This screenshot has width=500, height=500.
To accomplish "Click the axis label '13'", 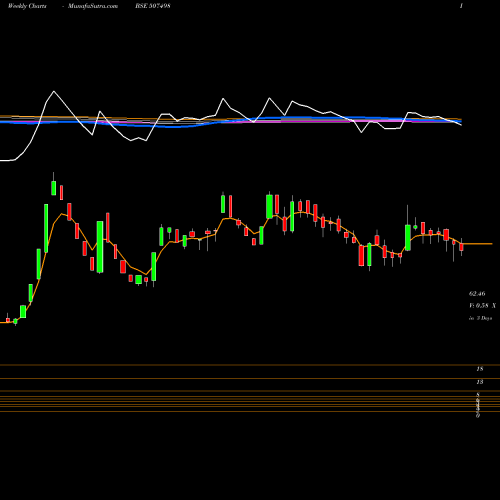I will point(480,382).
